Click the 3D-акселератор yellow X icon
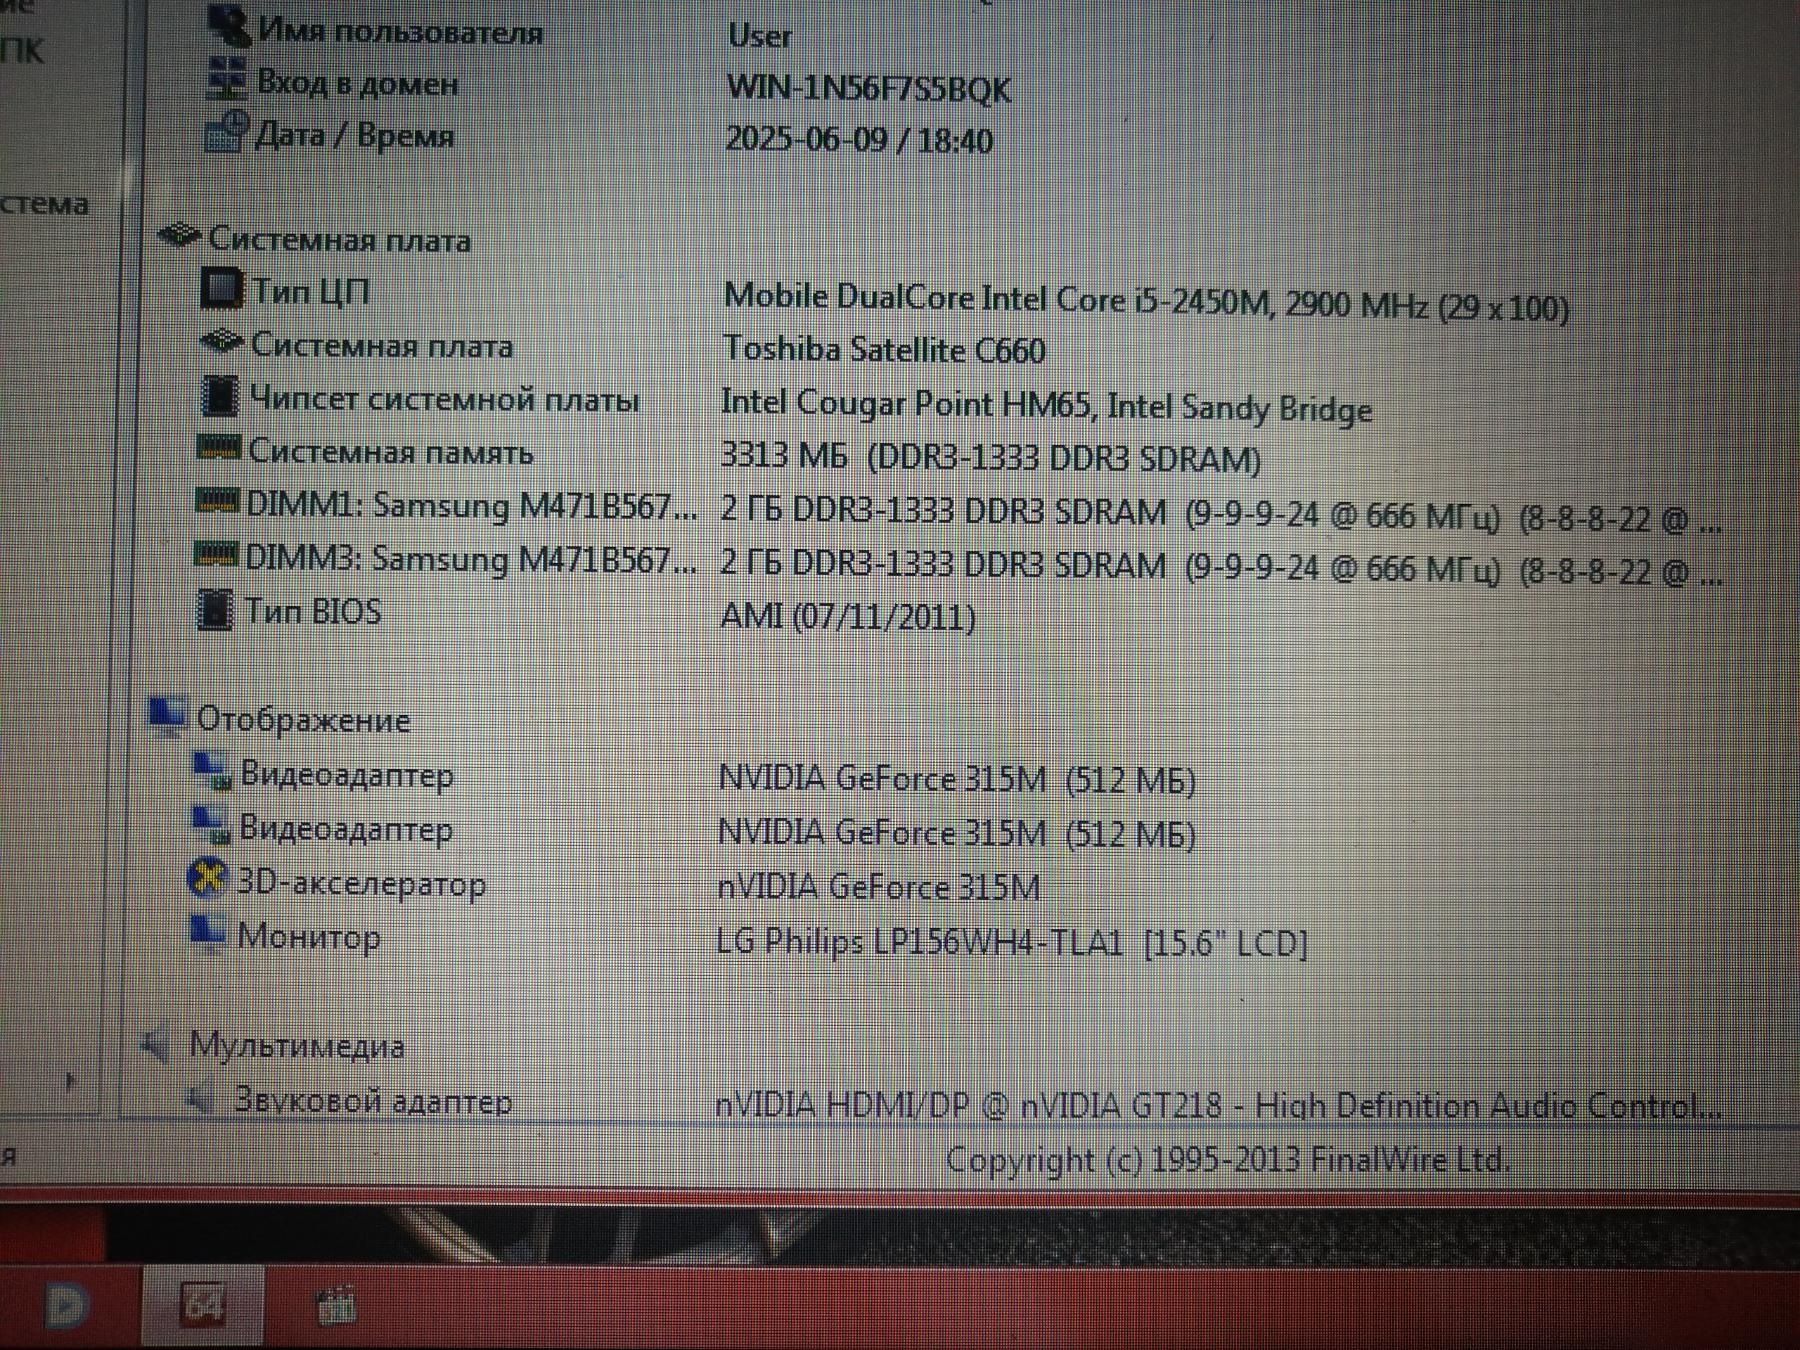1800x1350 pixels. click(x=208, y=879)
